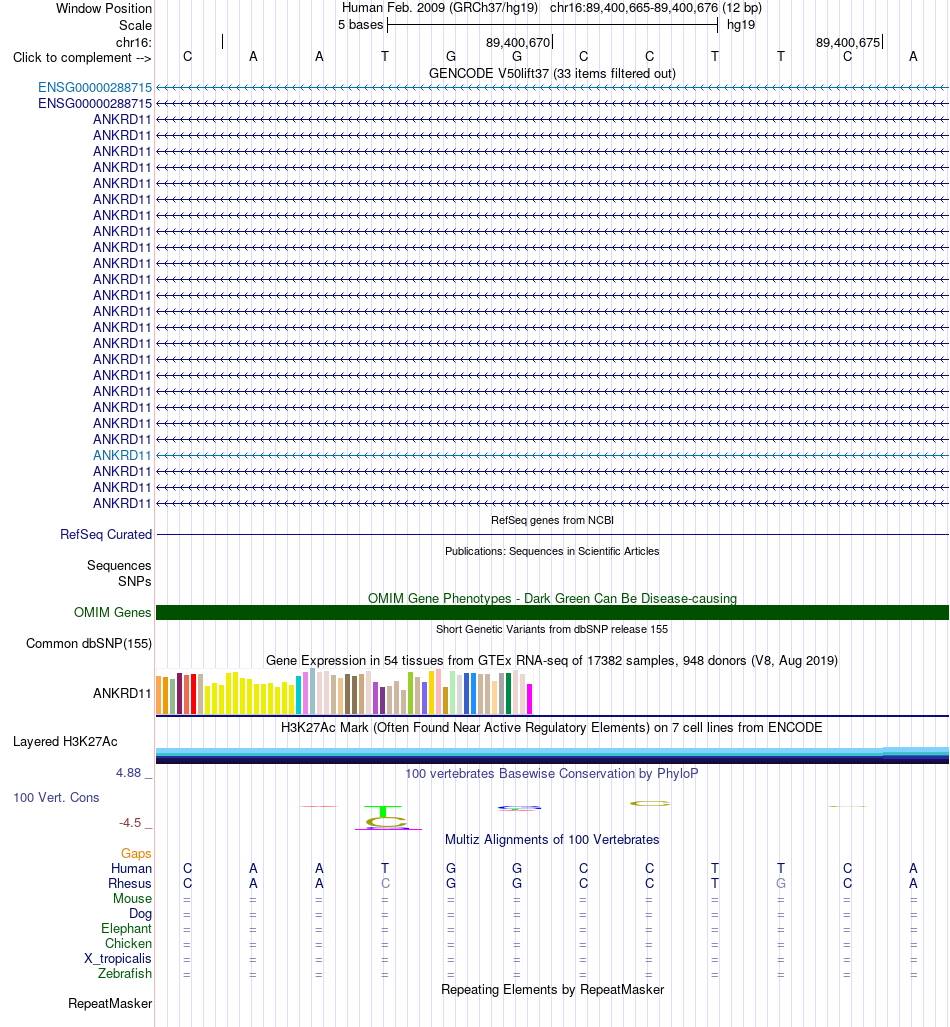Click the hg19 assembly label
The width and height of the screenshot is (950, 1027).
(x=741, y=25)
